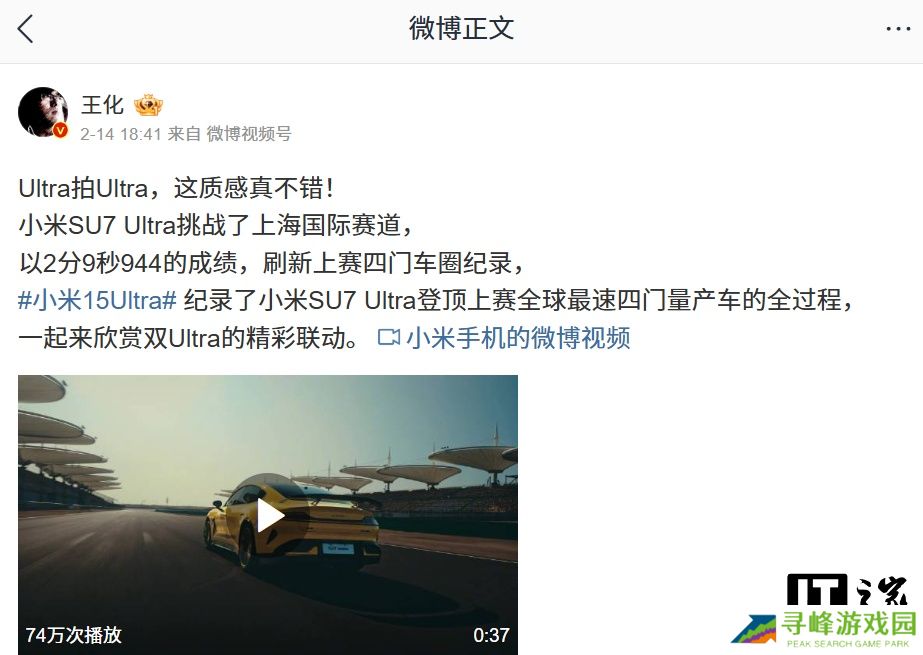
Task: Tap the crown membership badge beside 王化
Action: [148, 105]
